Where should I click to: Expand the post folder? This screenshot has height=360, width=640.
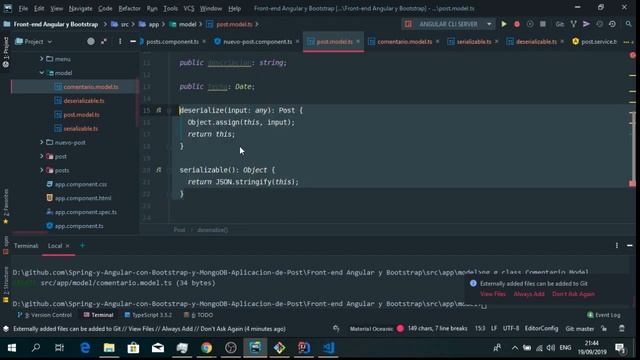tap(41, 156)
